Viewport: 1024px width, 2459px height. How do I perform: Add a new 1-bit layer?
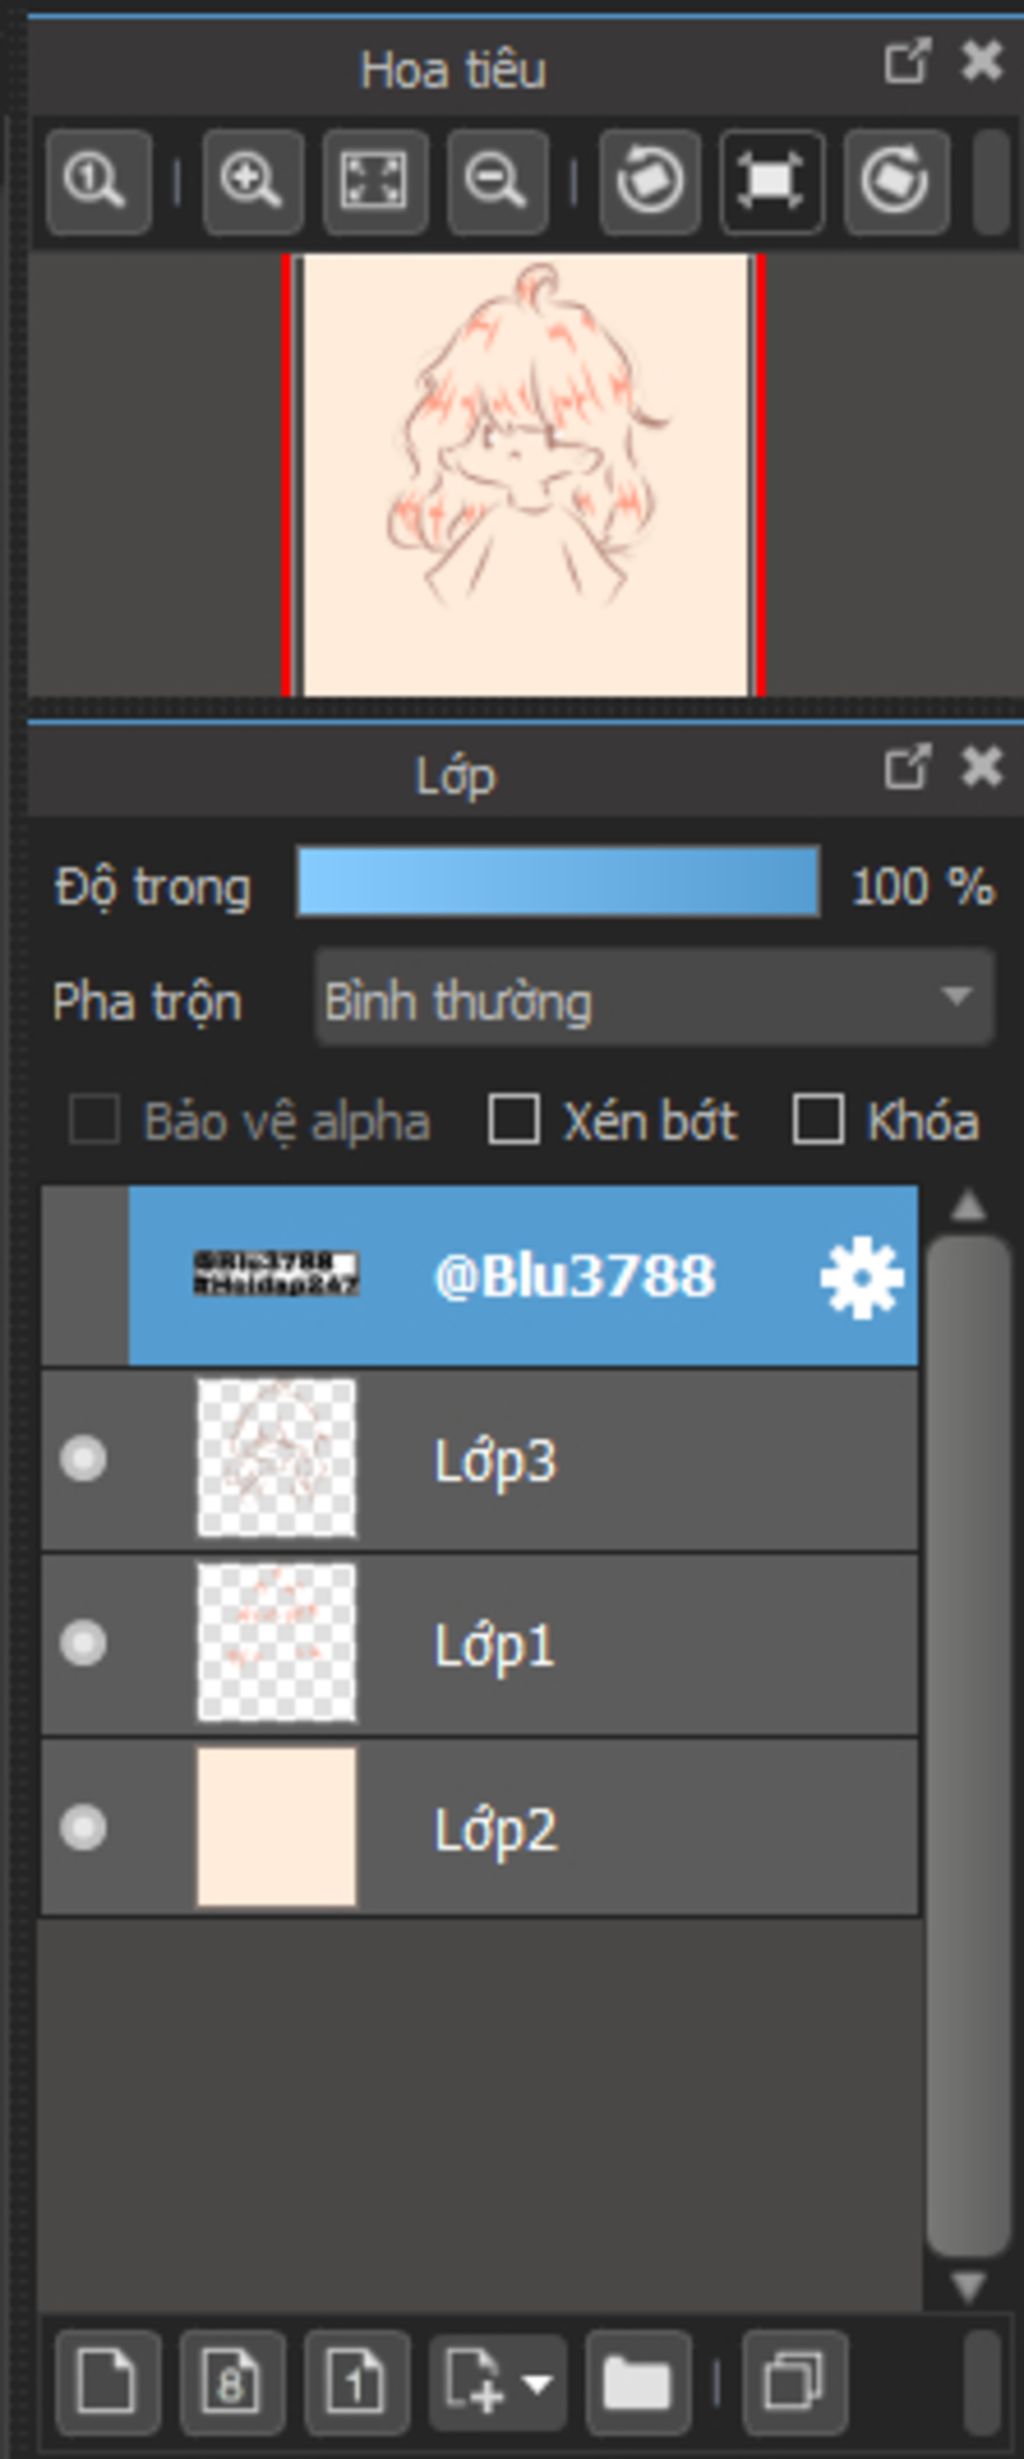click(356, 2381)
